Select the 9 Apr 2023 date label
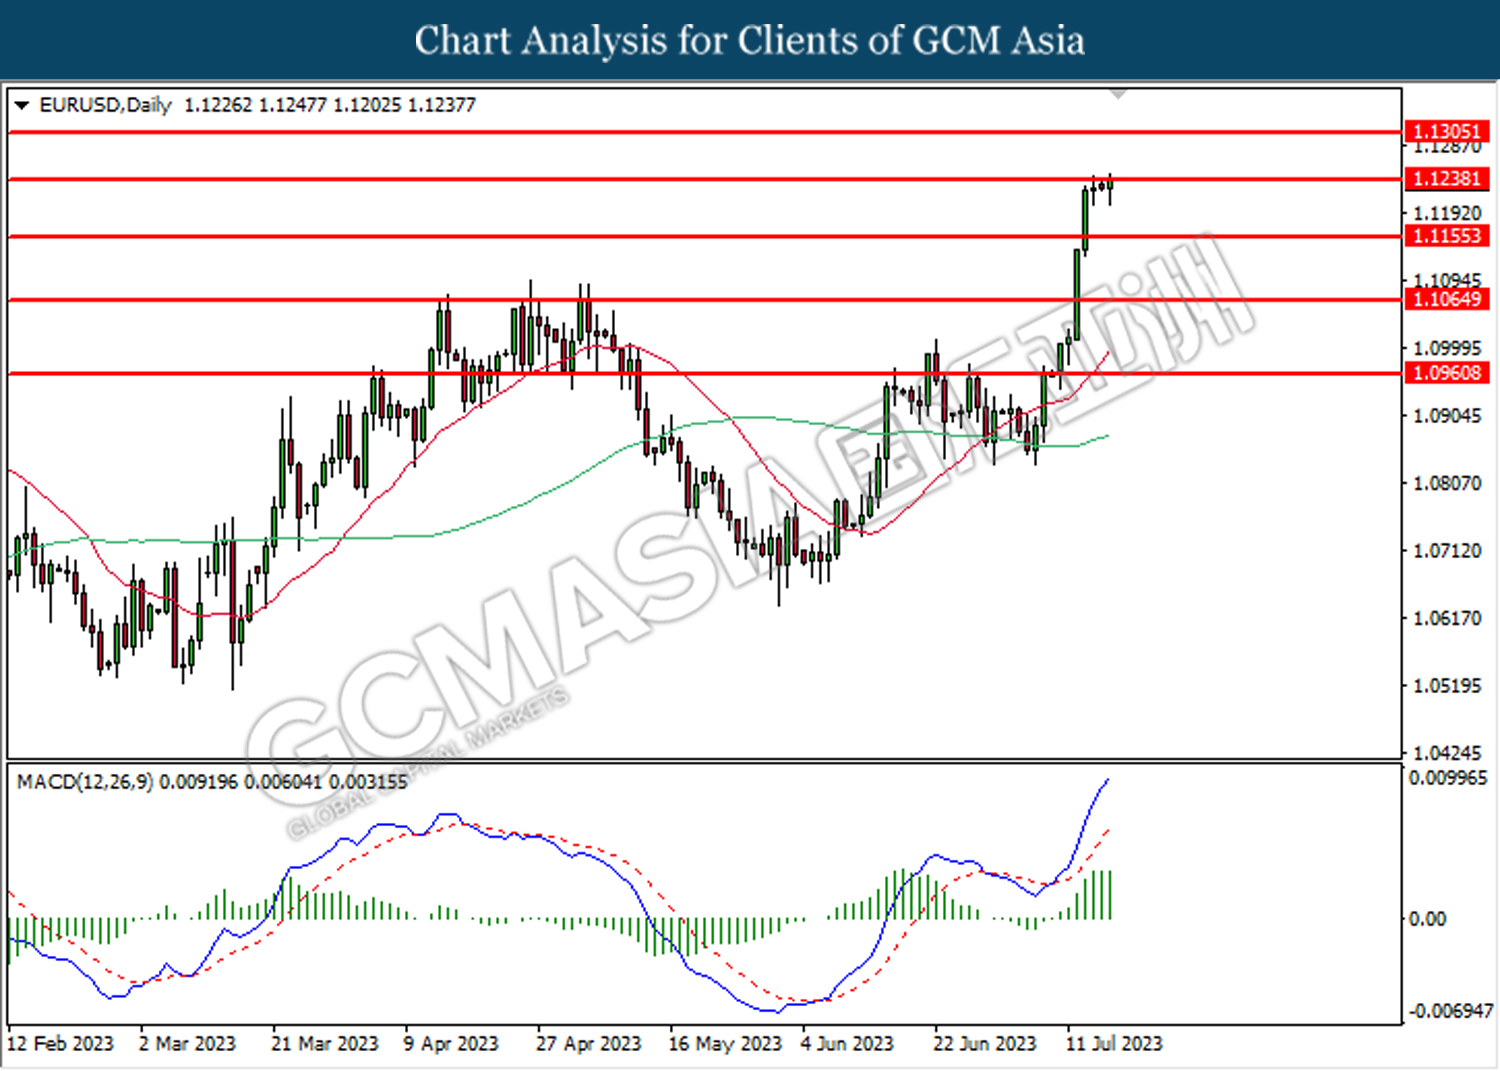The width and height of the screenshot is (1500, 1071). [451, 1044]
